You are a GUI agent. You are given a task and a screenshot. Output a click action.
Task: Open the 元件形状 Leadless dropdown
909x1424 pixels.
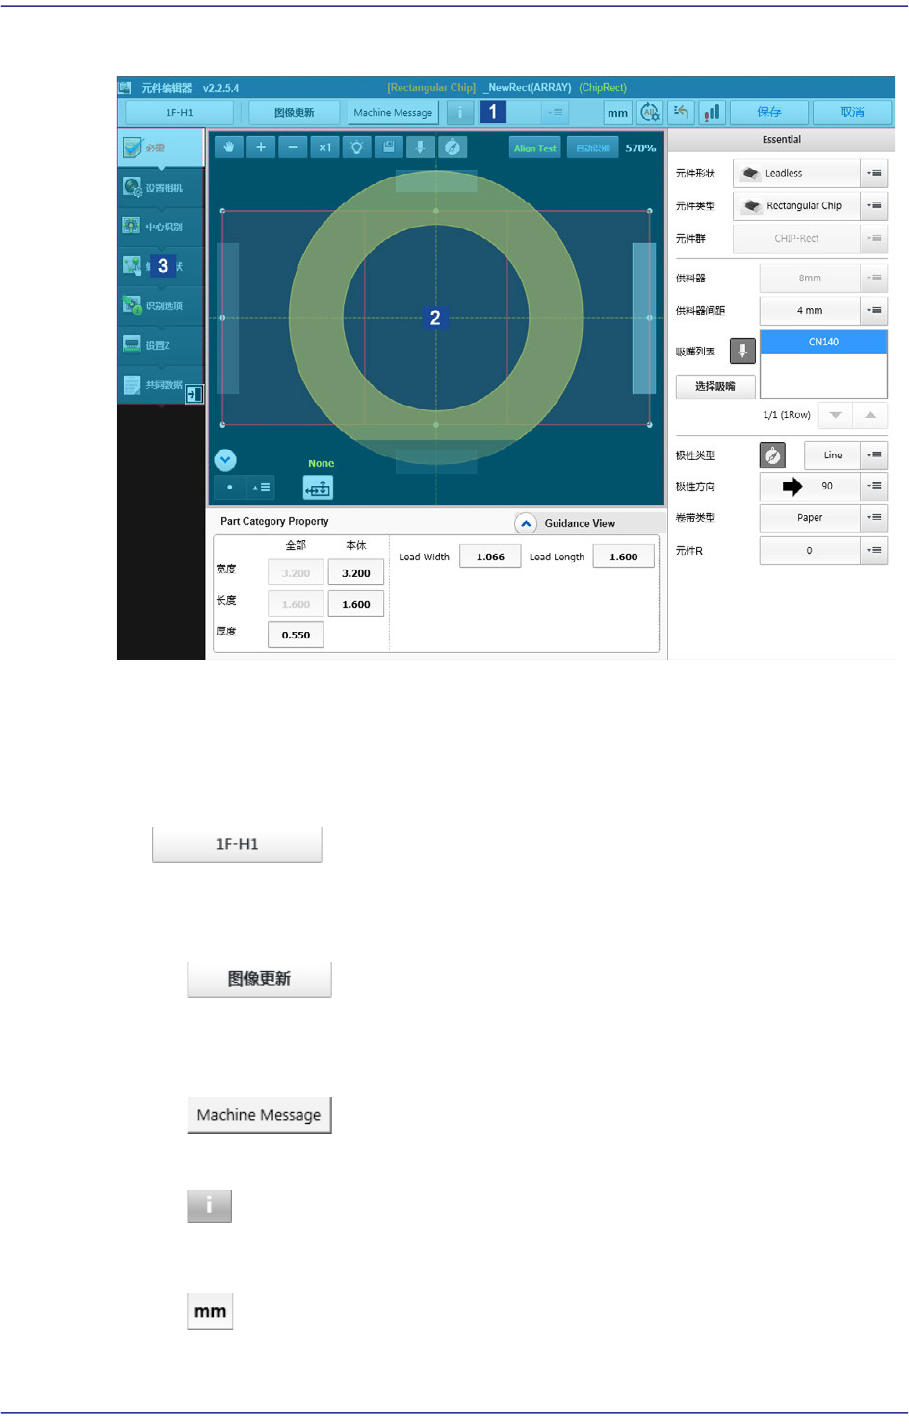coord(874,173)
